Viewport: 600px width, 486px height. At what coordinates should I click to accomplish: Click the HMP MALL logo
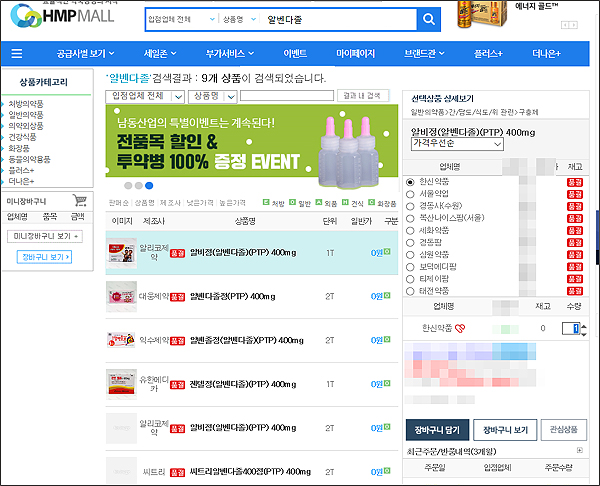tap(62, 16)
